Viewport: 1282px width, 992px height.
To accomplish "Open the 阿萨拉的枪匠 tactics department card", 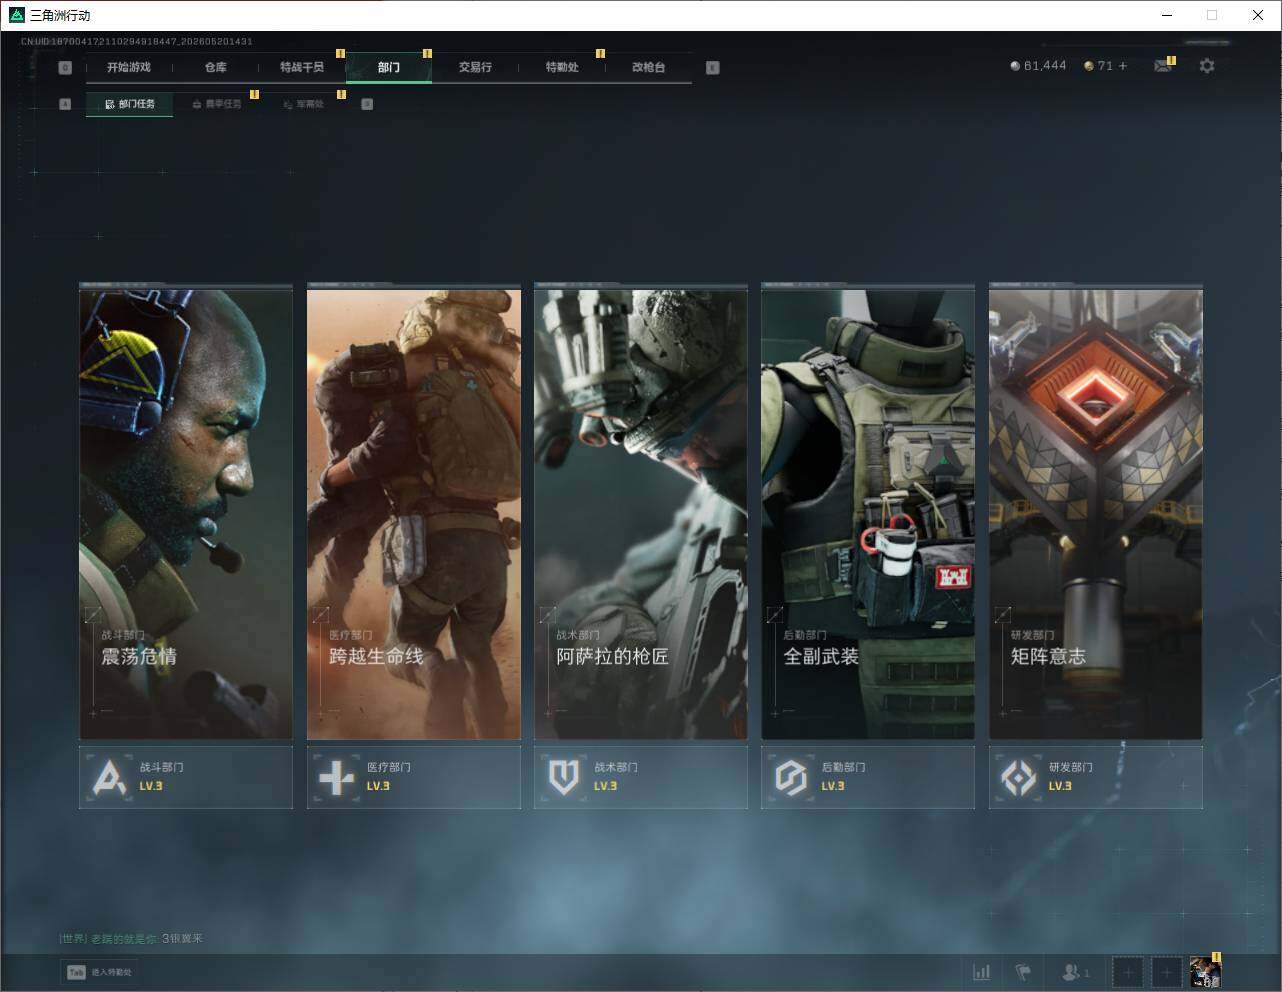I will [x=640, y=514].
